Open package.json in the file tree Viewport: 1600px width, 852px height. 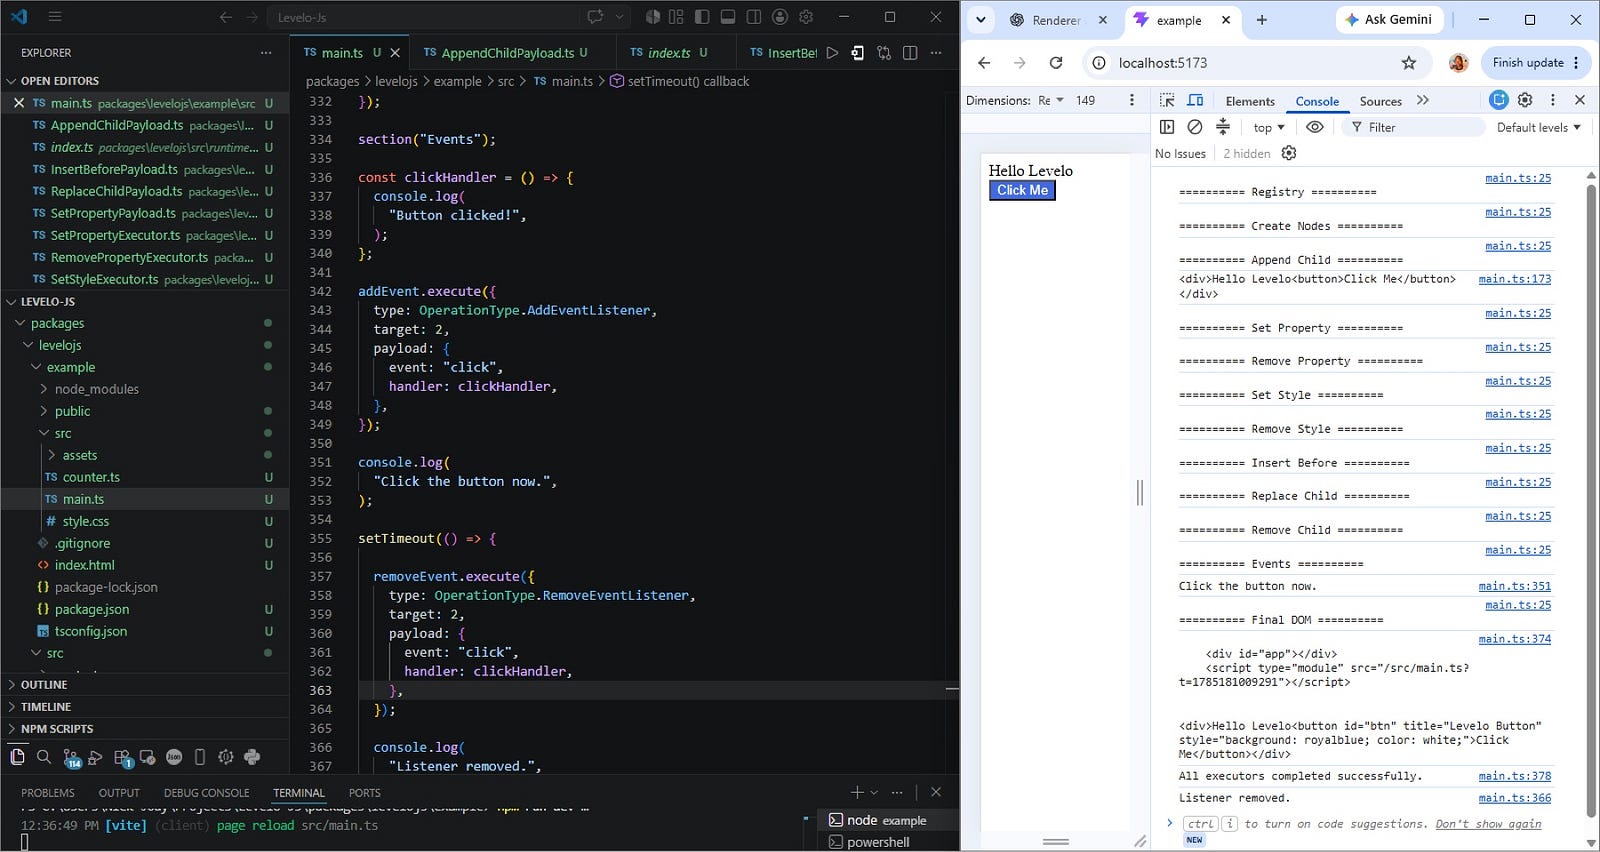(x=92, y=609)
